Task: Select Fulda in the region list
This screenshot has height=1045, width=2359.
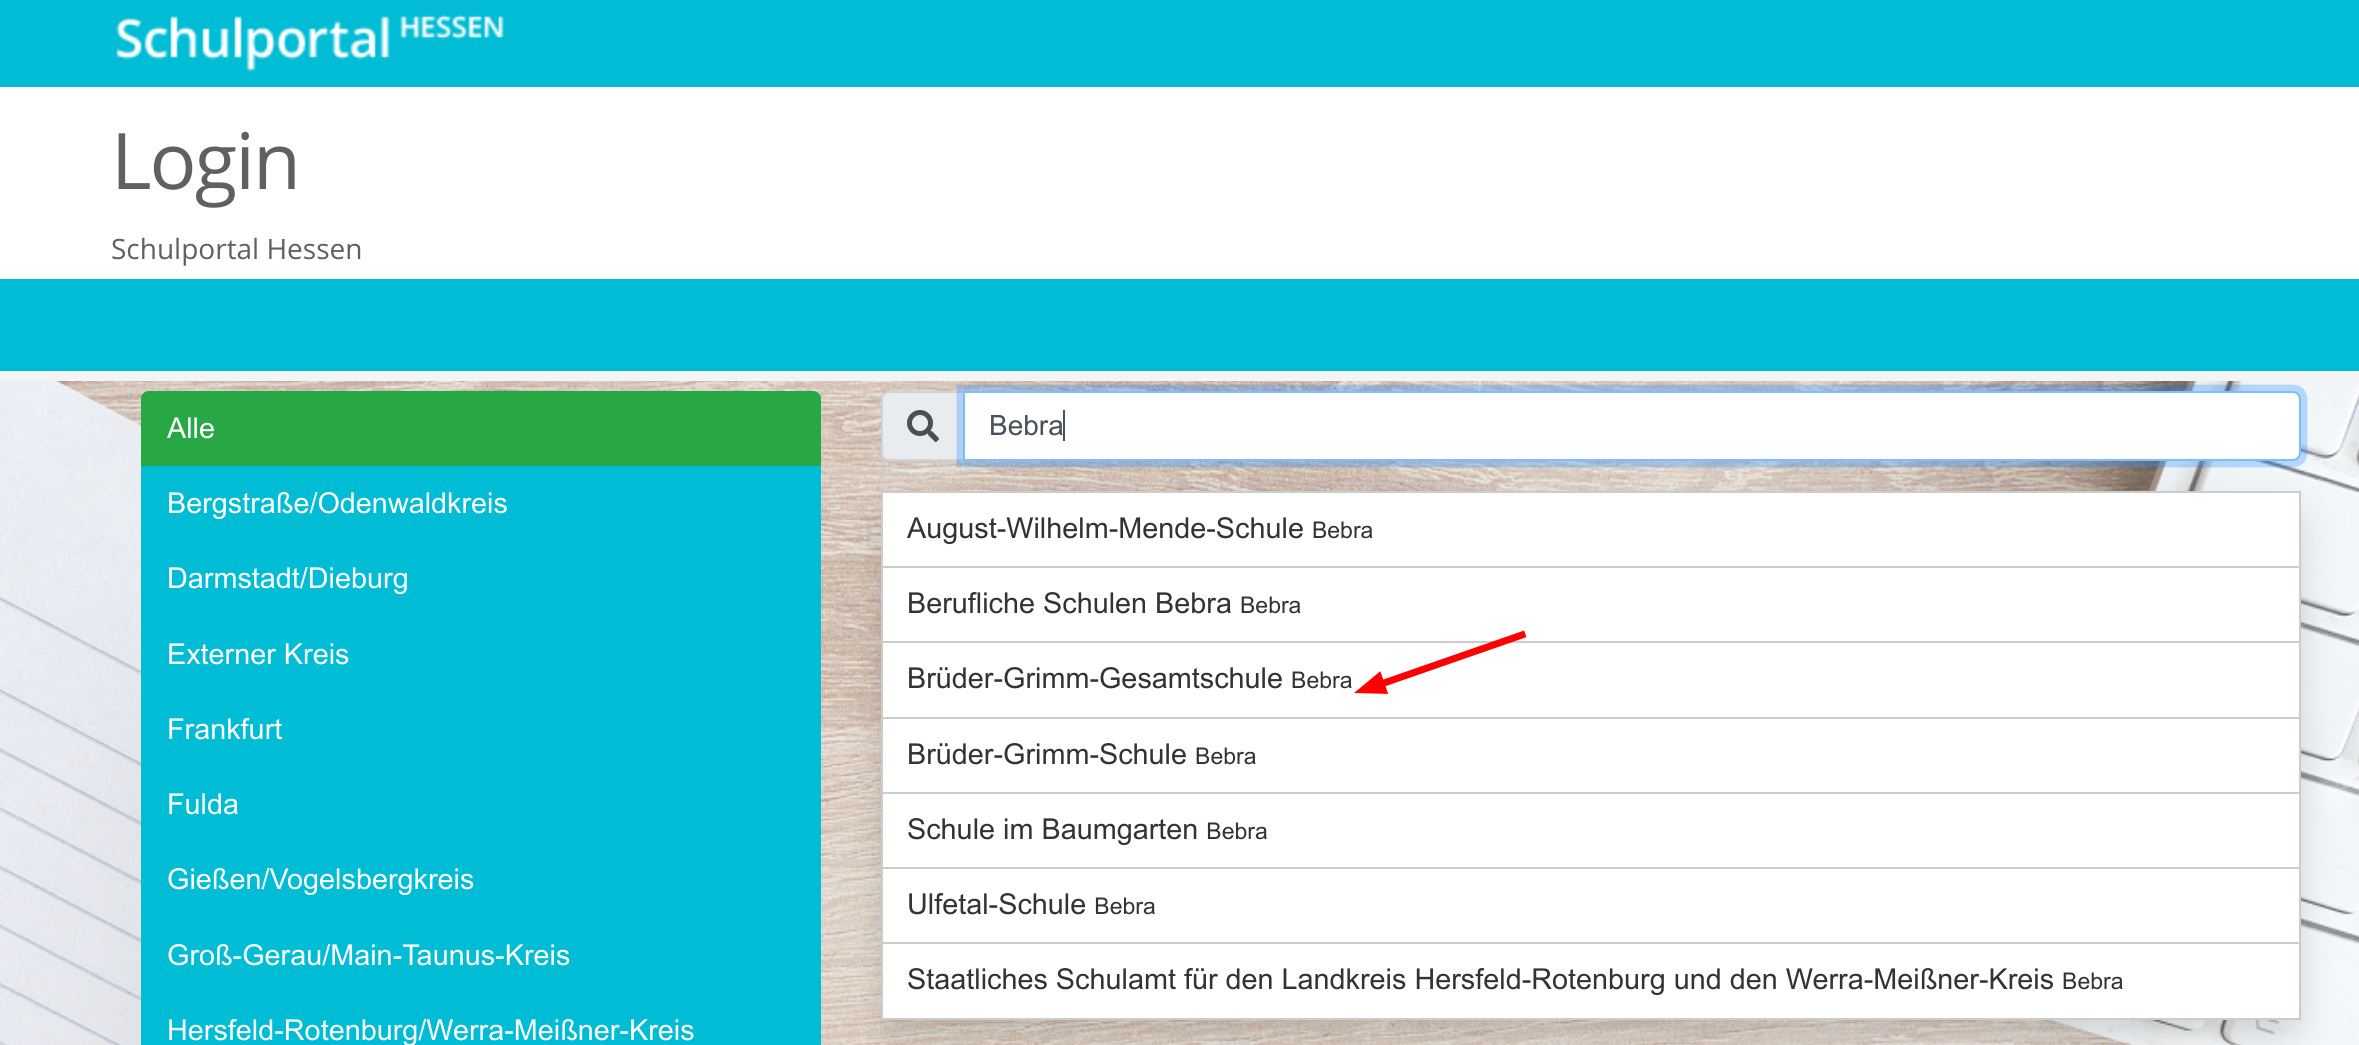Action: click(481, 804)
